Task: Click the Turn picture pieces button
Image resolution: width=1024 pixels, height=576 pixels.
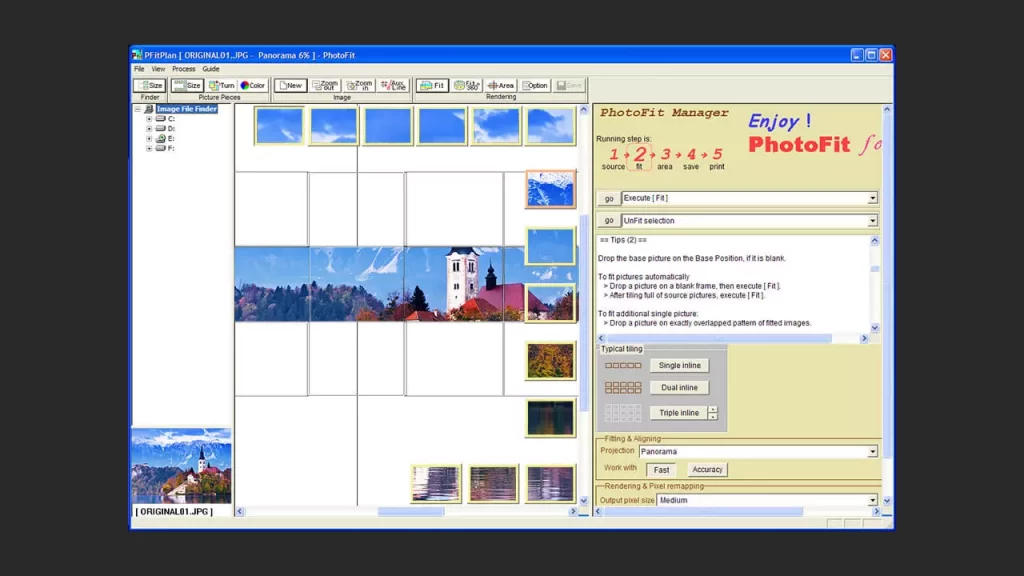Action: [x=221, y=85]
